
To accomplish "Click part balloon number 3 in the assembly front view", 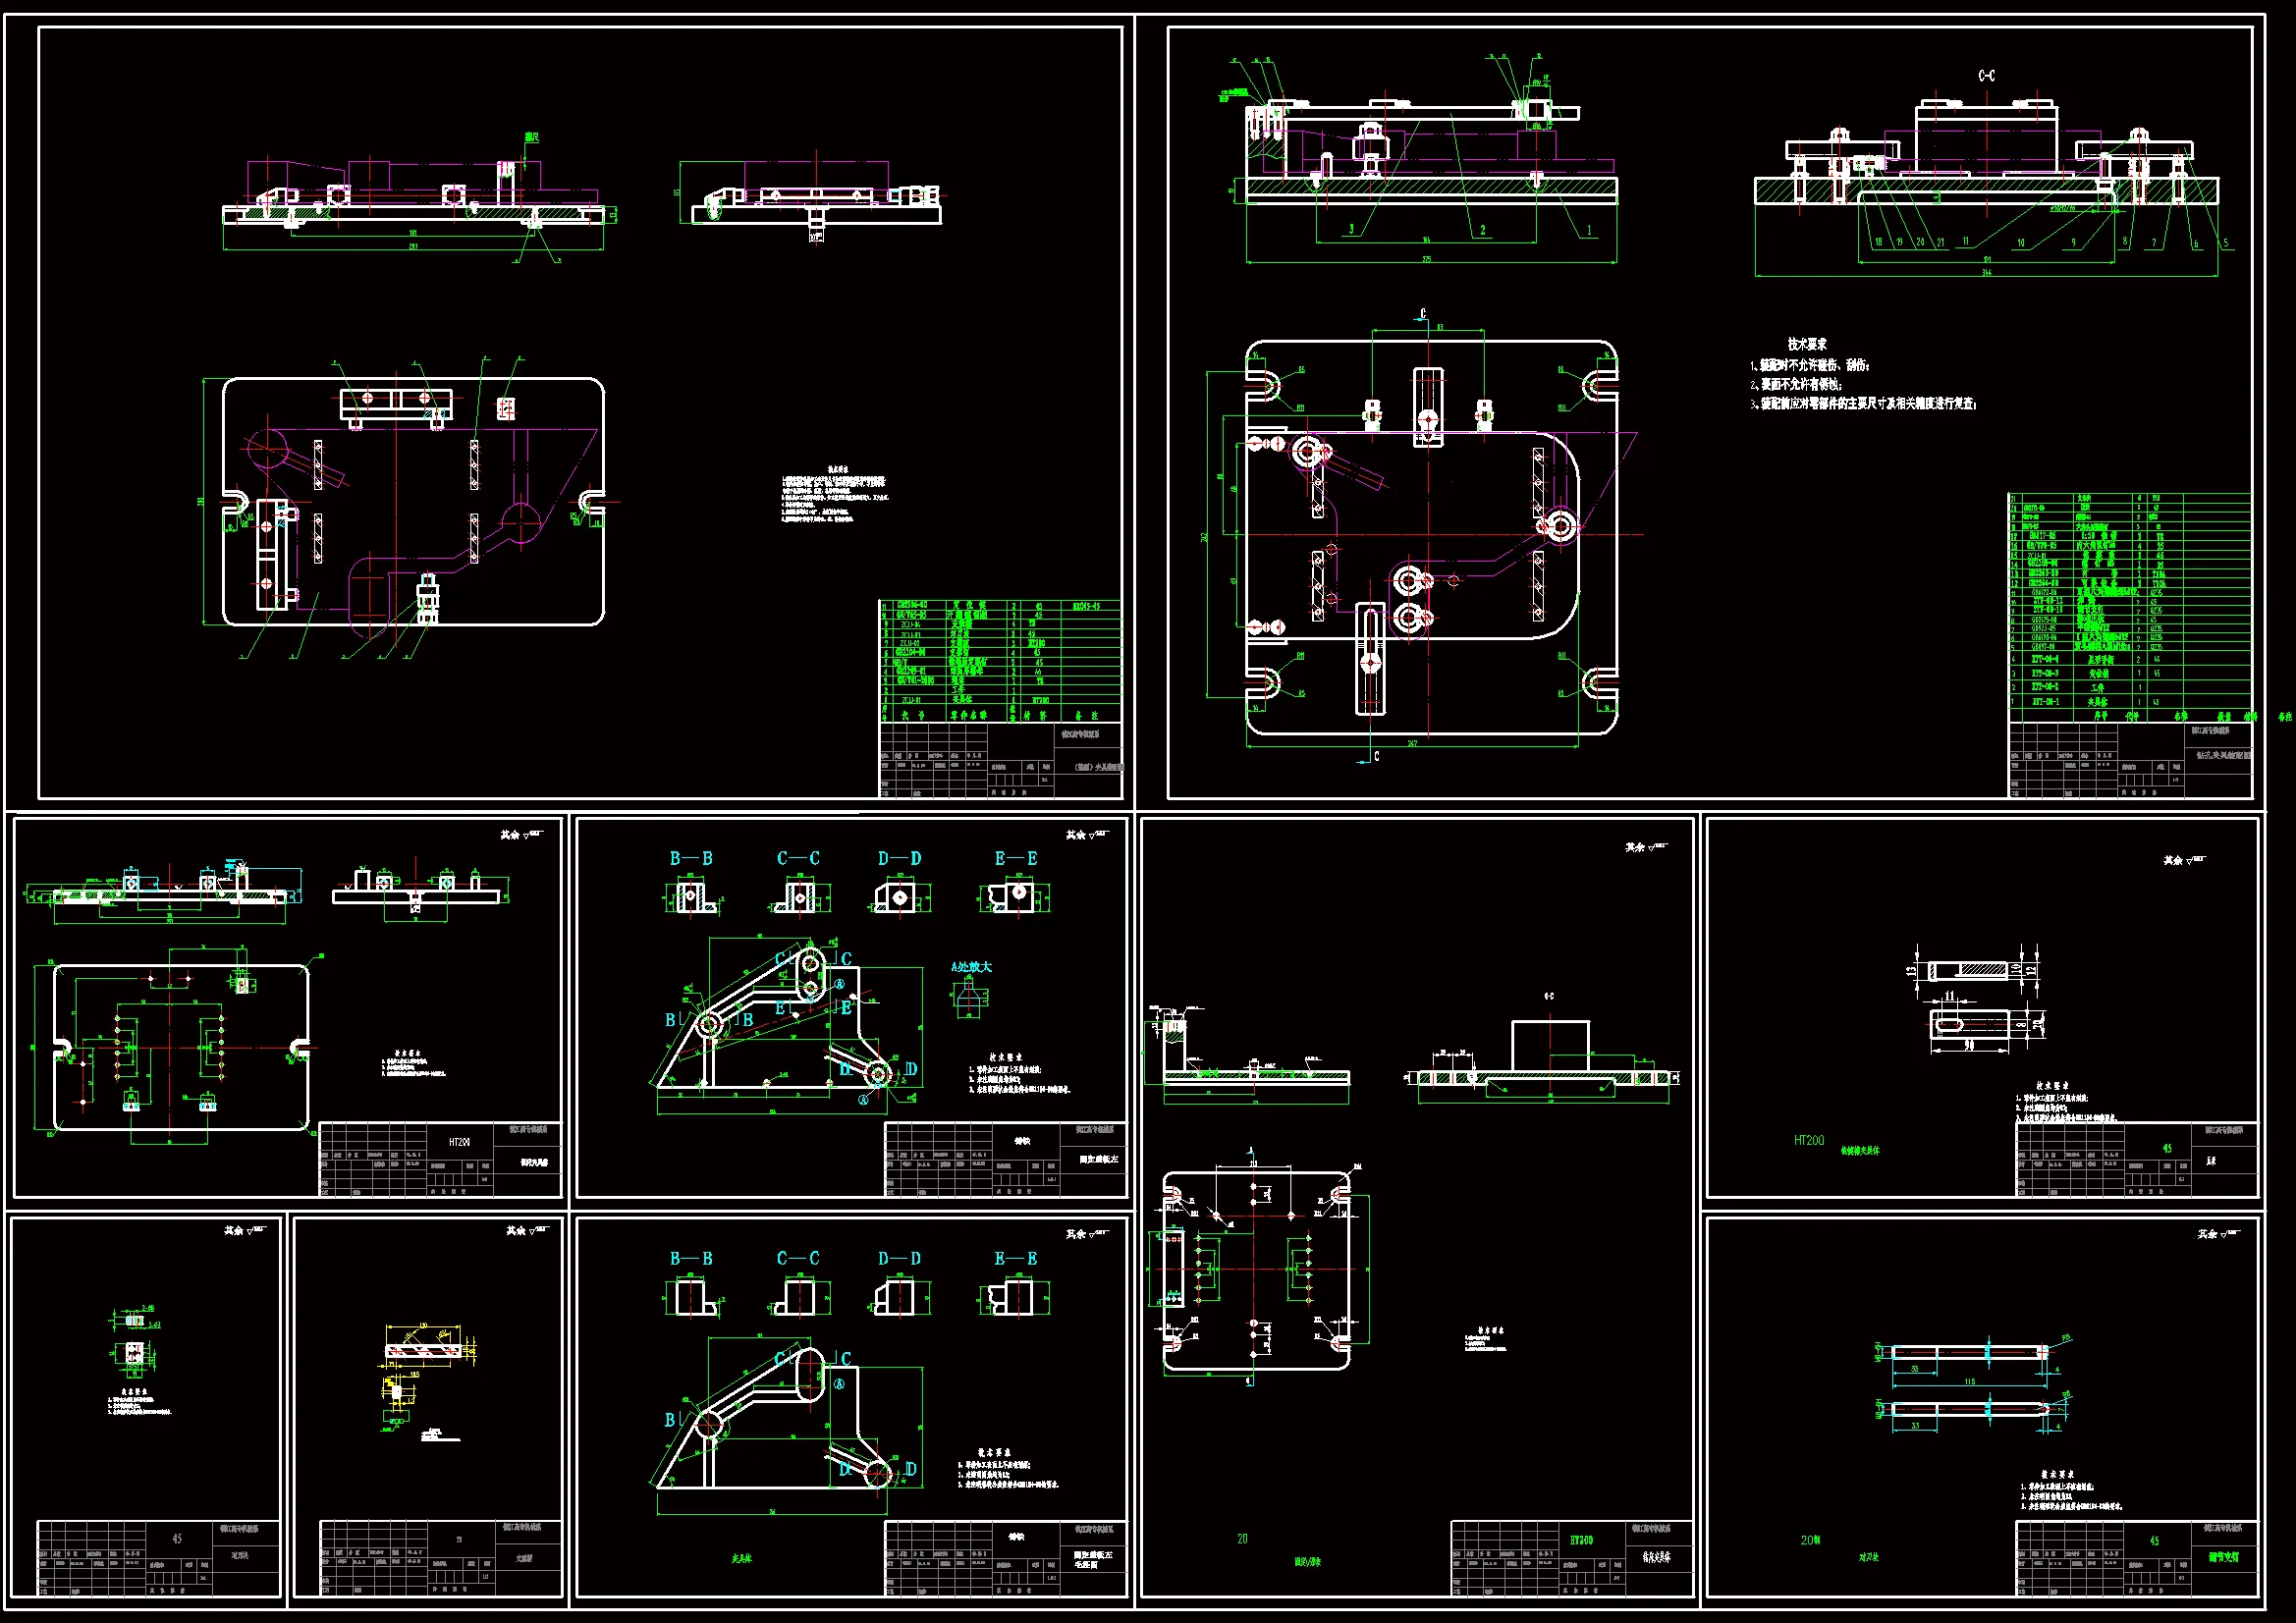I will pyautogui.click(x=1351, y=229).
